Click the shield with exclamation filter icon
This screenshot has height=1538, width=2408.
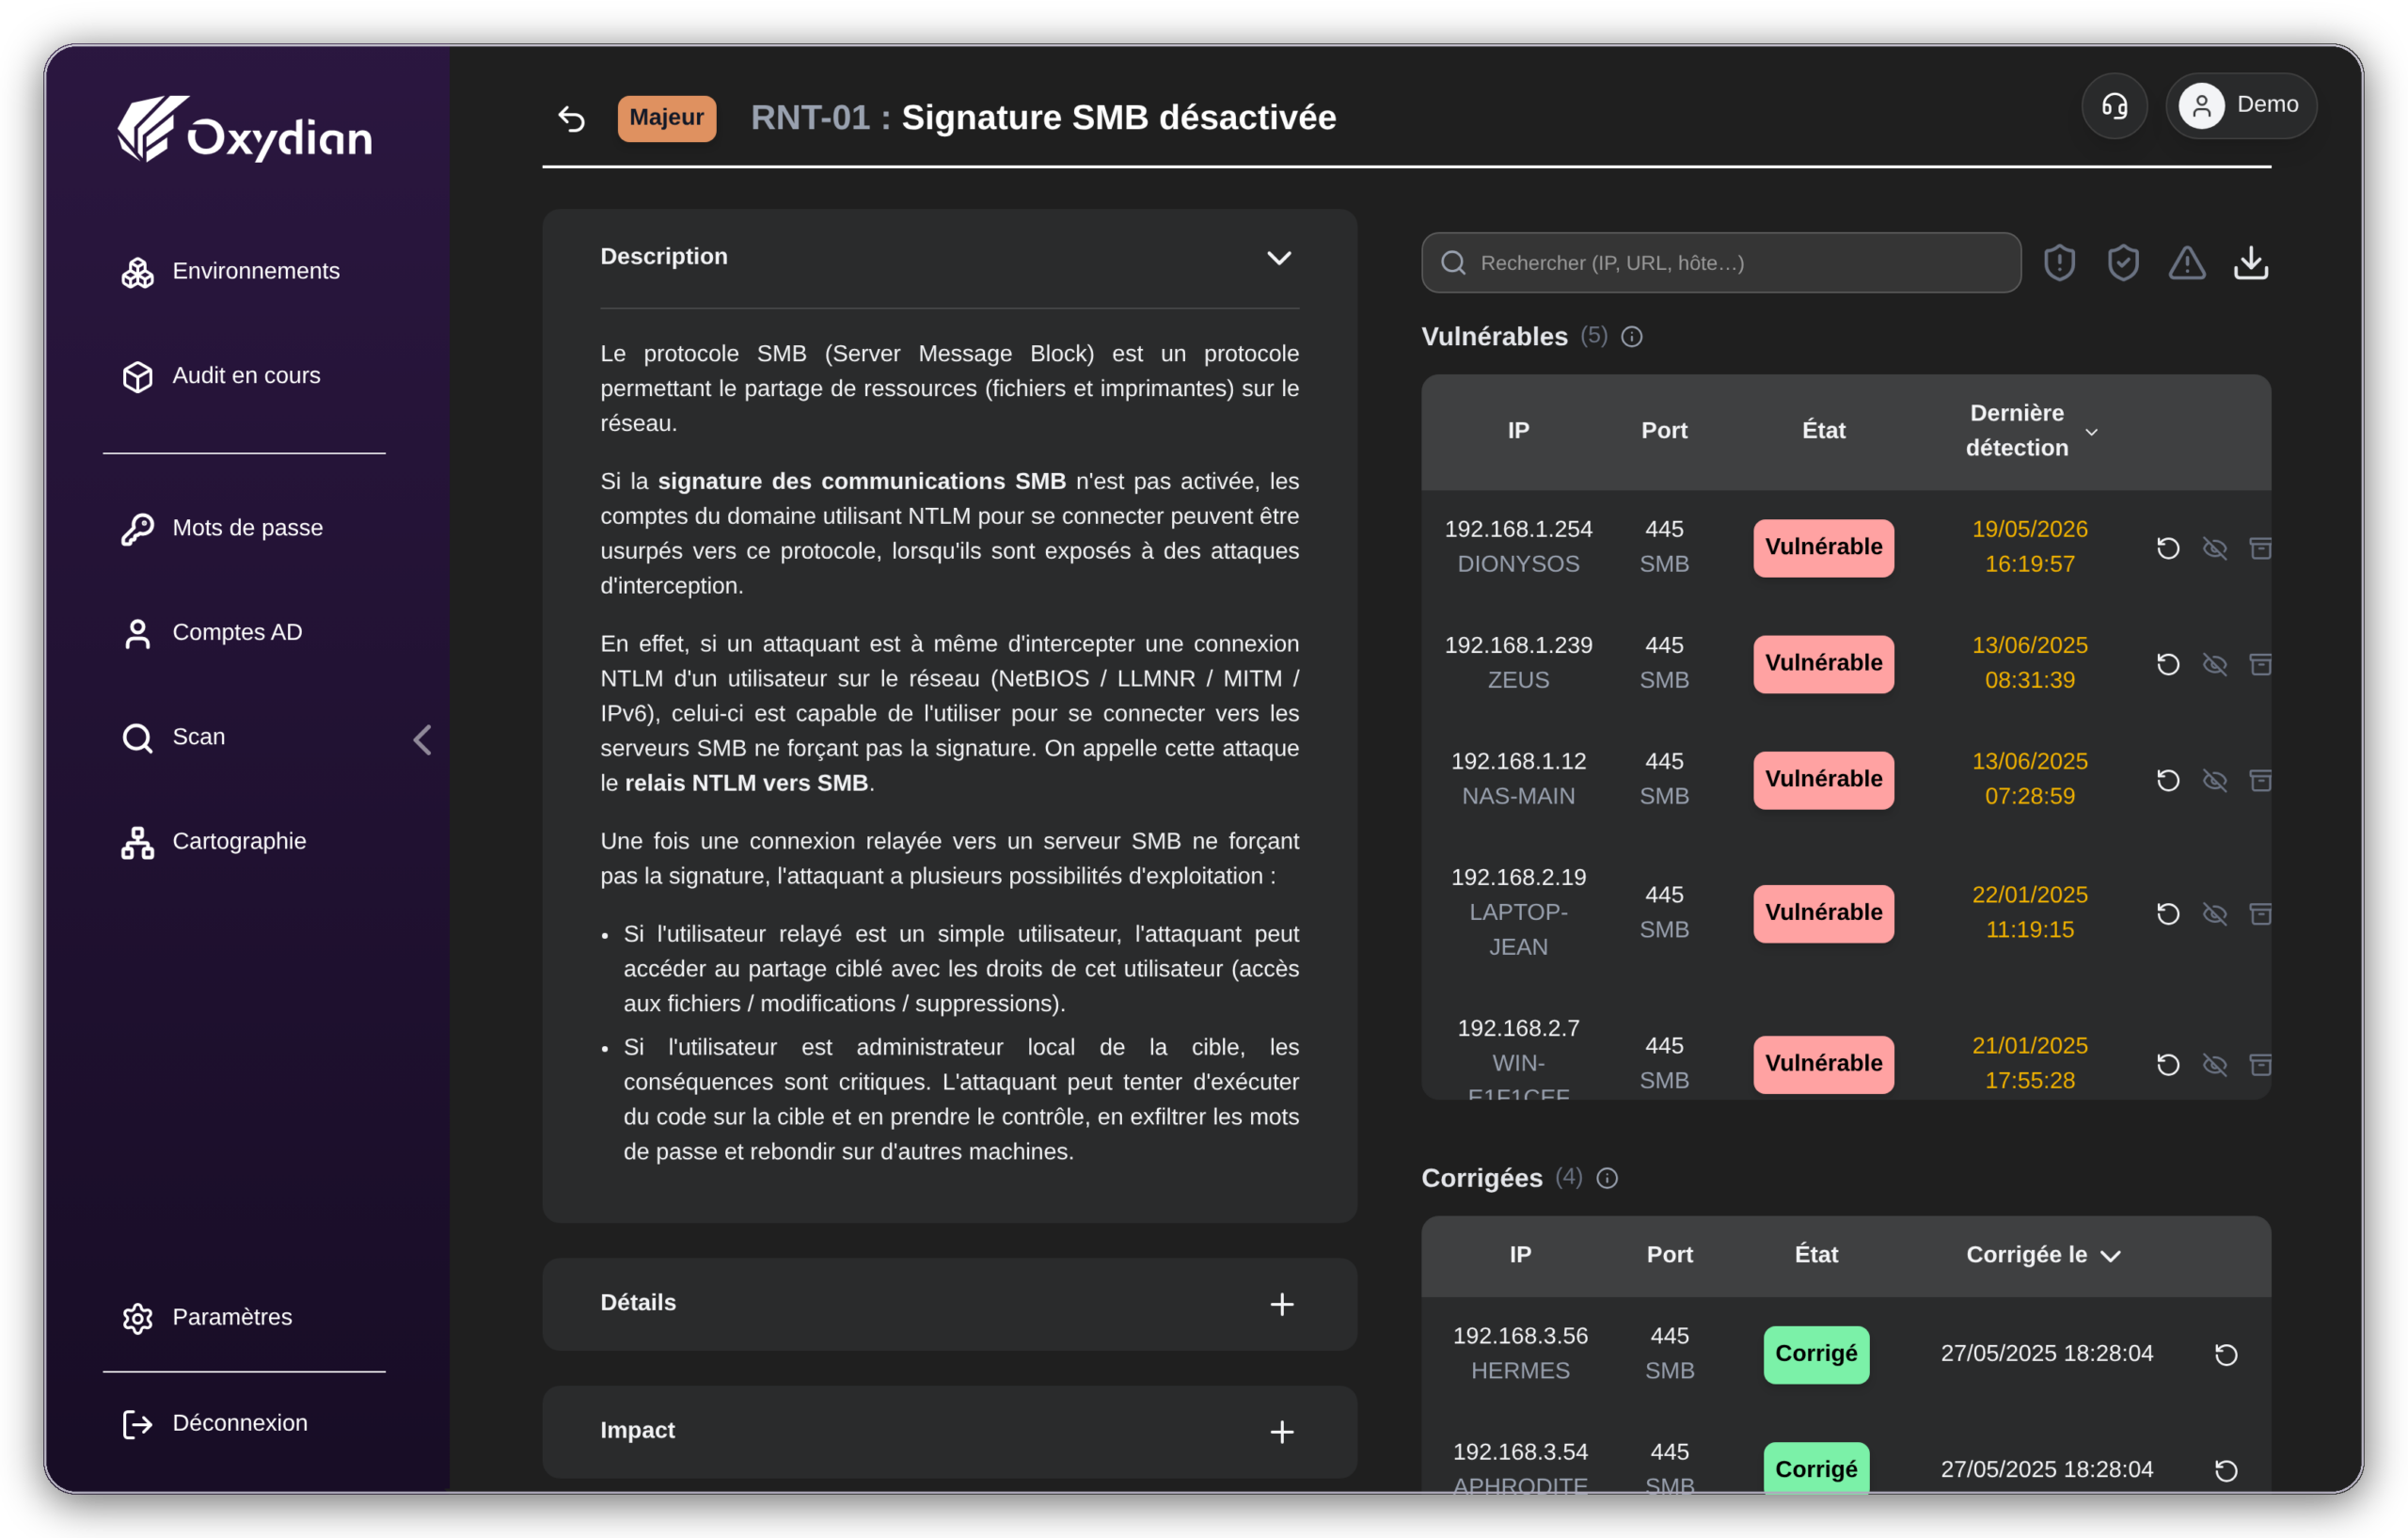pyautogui.click(x=2060, y=263)
